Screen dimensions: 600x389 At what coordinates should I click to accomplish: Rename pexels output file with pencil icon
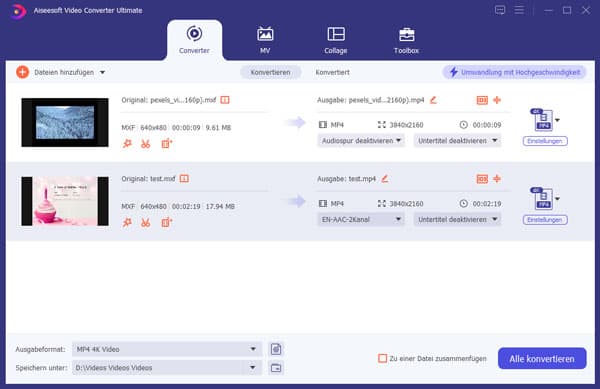(x=433, y=100)
